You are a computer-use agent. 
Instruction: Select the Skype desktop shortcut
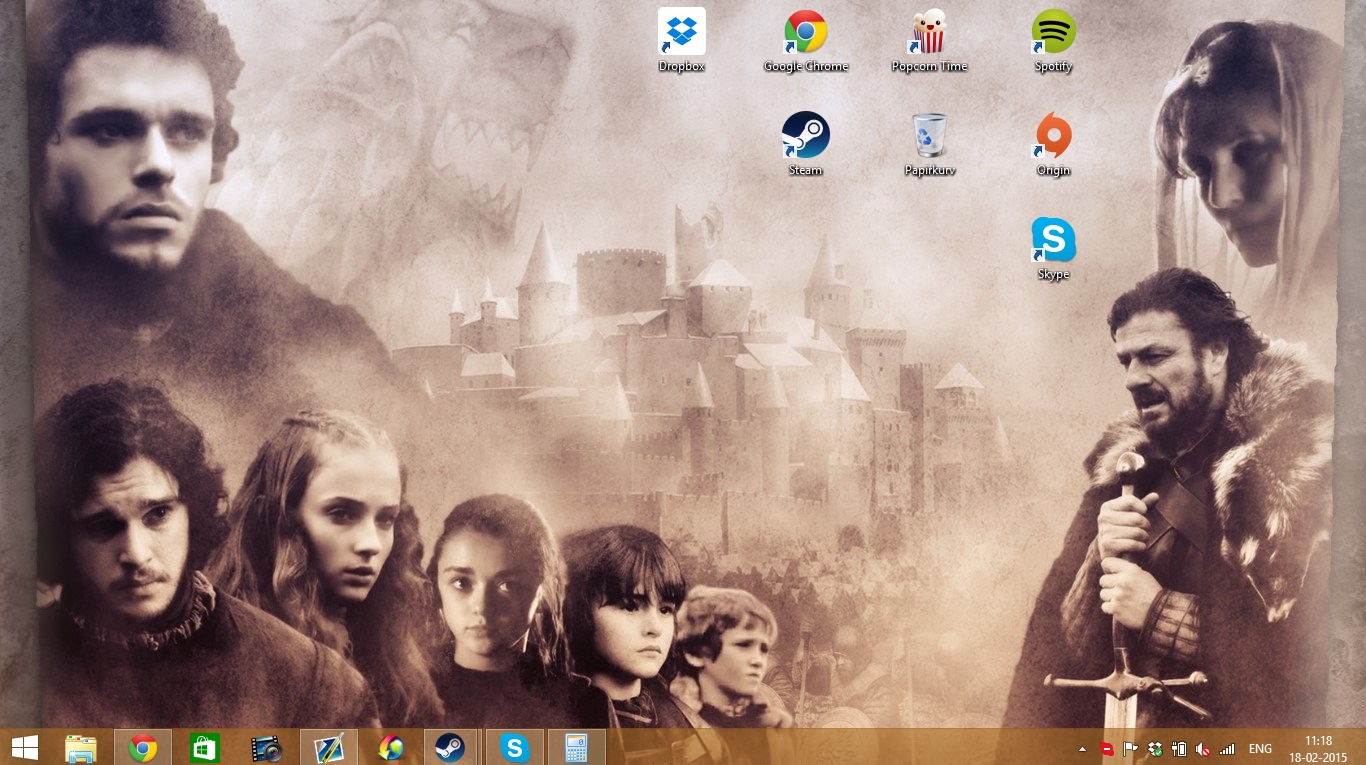pos(1053,248)
